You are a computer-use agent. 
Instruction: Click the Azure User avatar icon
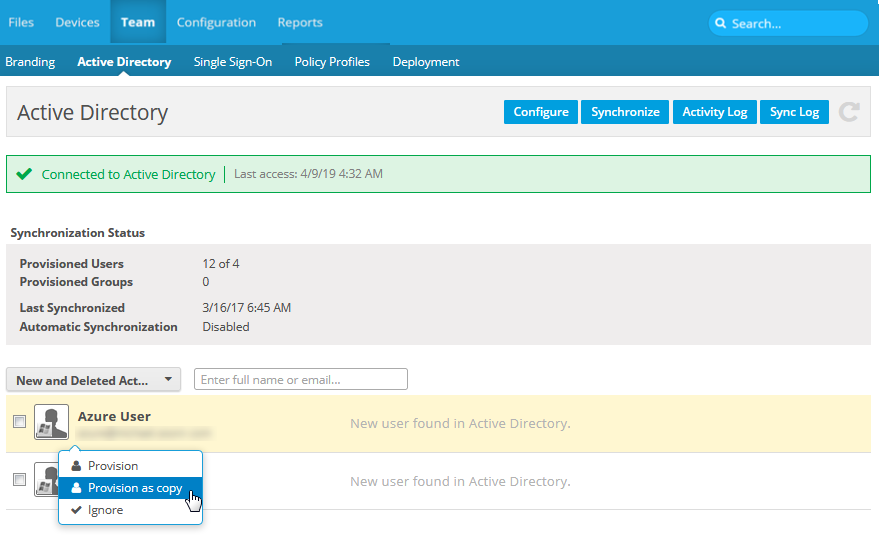(51, 422)
